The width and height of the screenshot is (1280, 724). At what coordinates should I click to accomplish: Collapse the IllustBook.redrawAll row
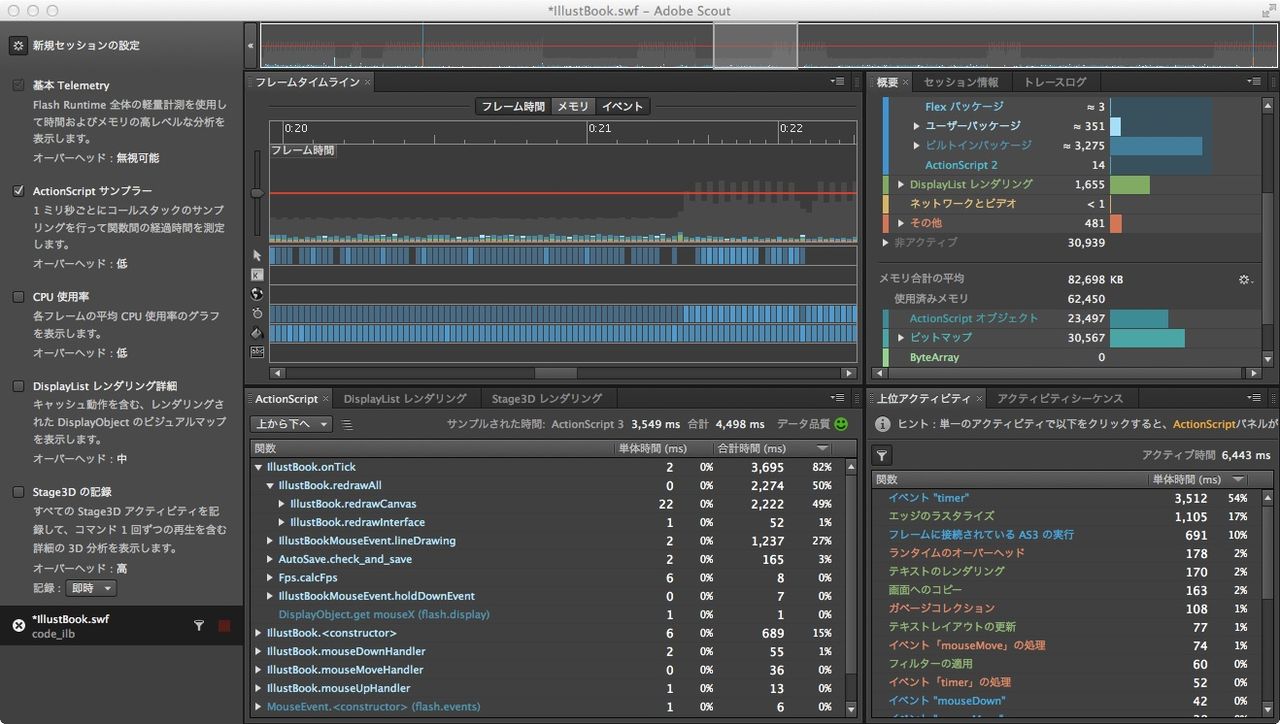270,485
